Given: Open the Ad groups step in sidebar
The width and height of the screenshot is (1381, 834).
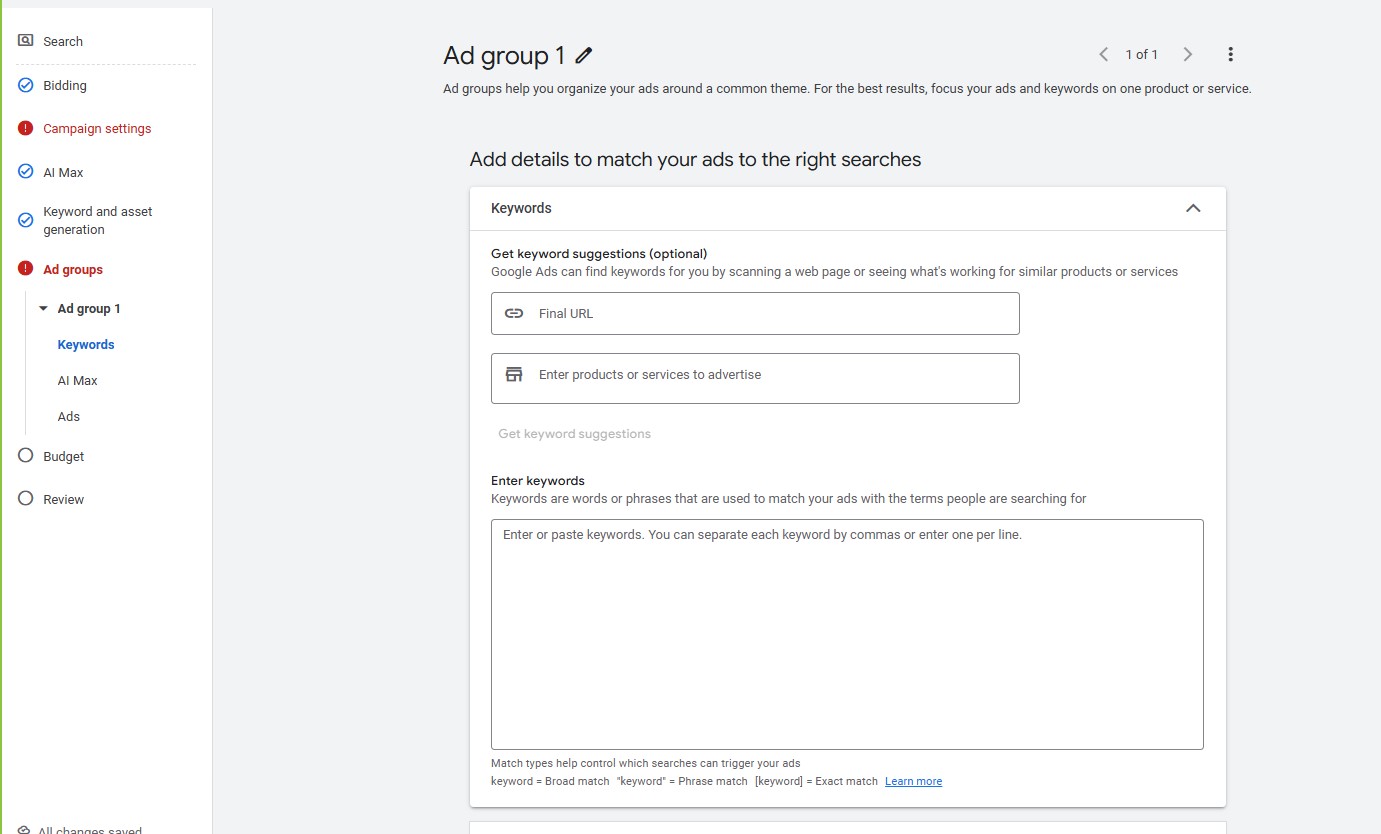Looking at the screenshot, I should click(x=73, y=270).
